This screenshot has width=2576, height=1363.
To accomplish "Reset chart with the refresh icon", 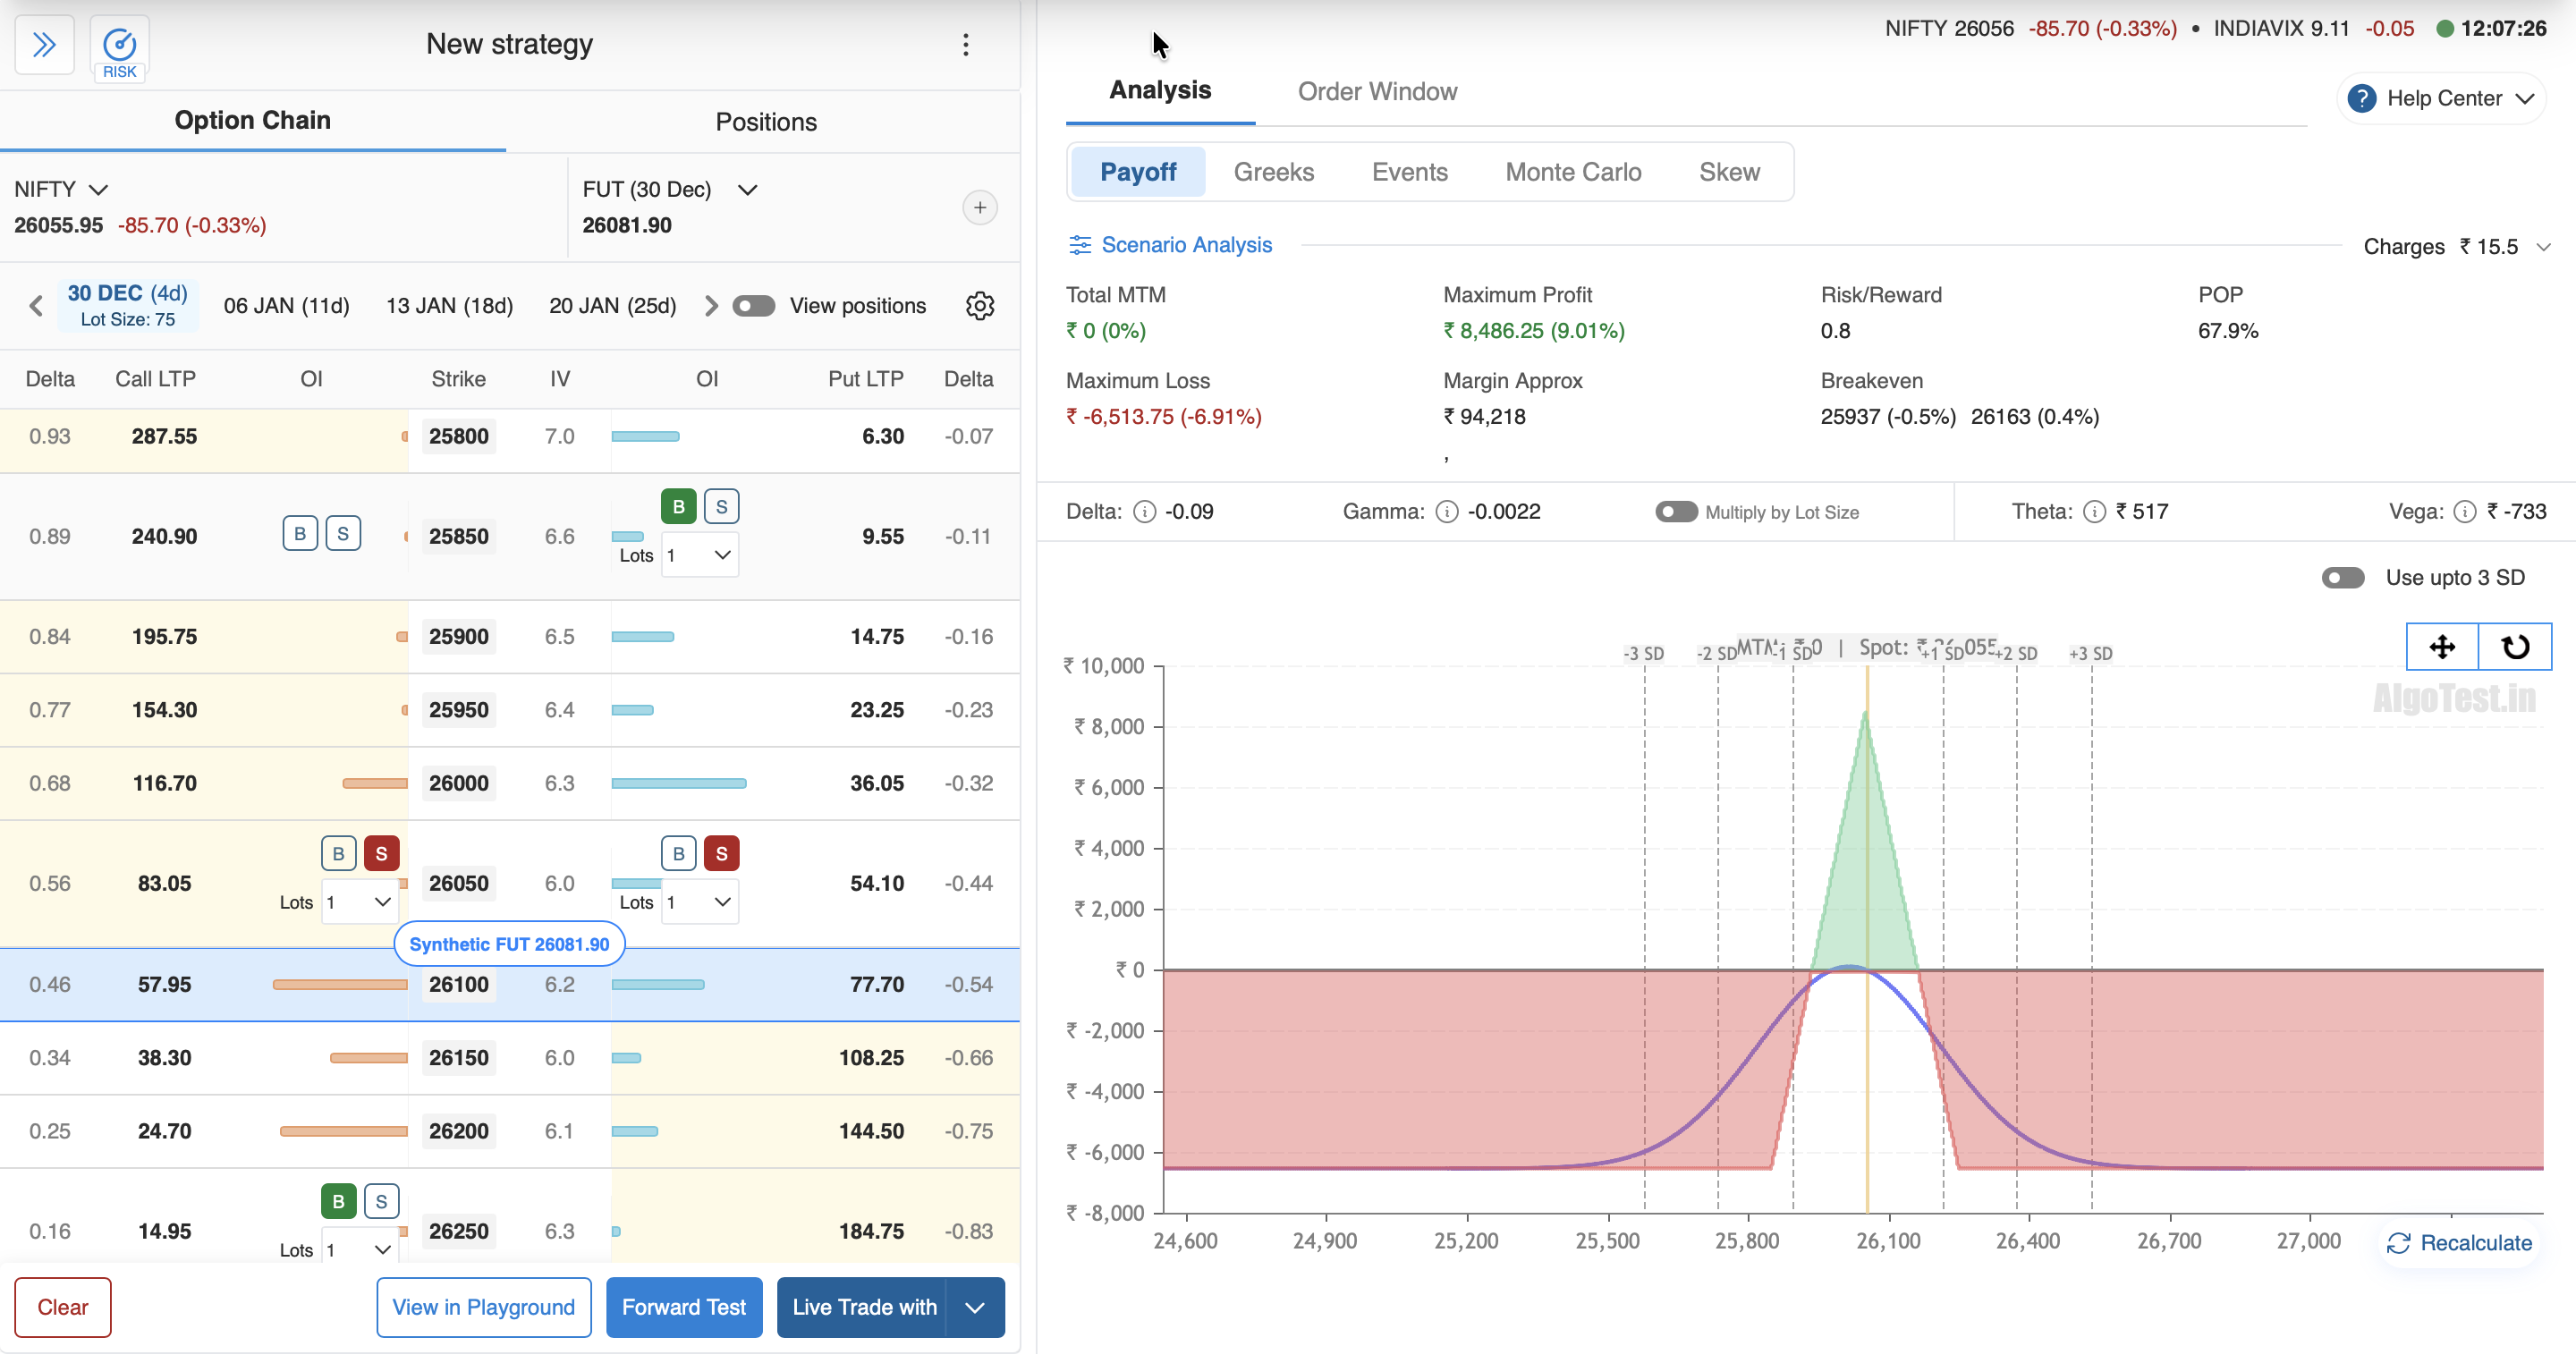I will pyautogui.click(x=2514, y=647).
